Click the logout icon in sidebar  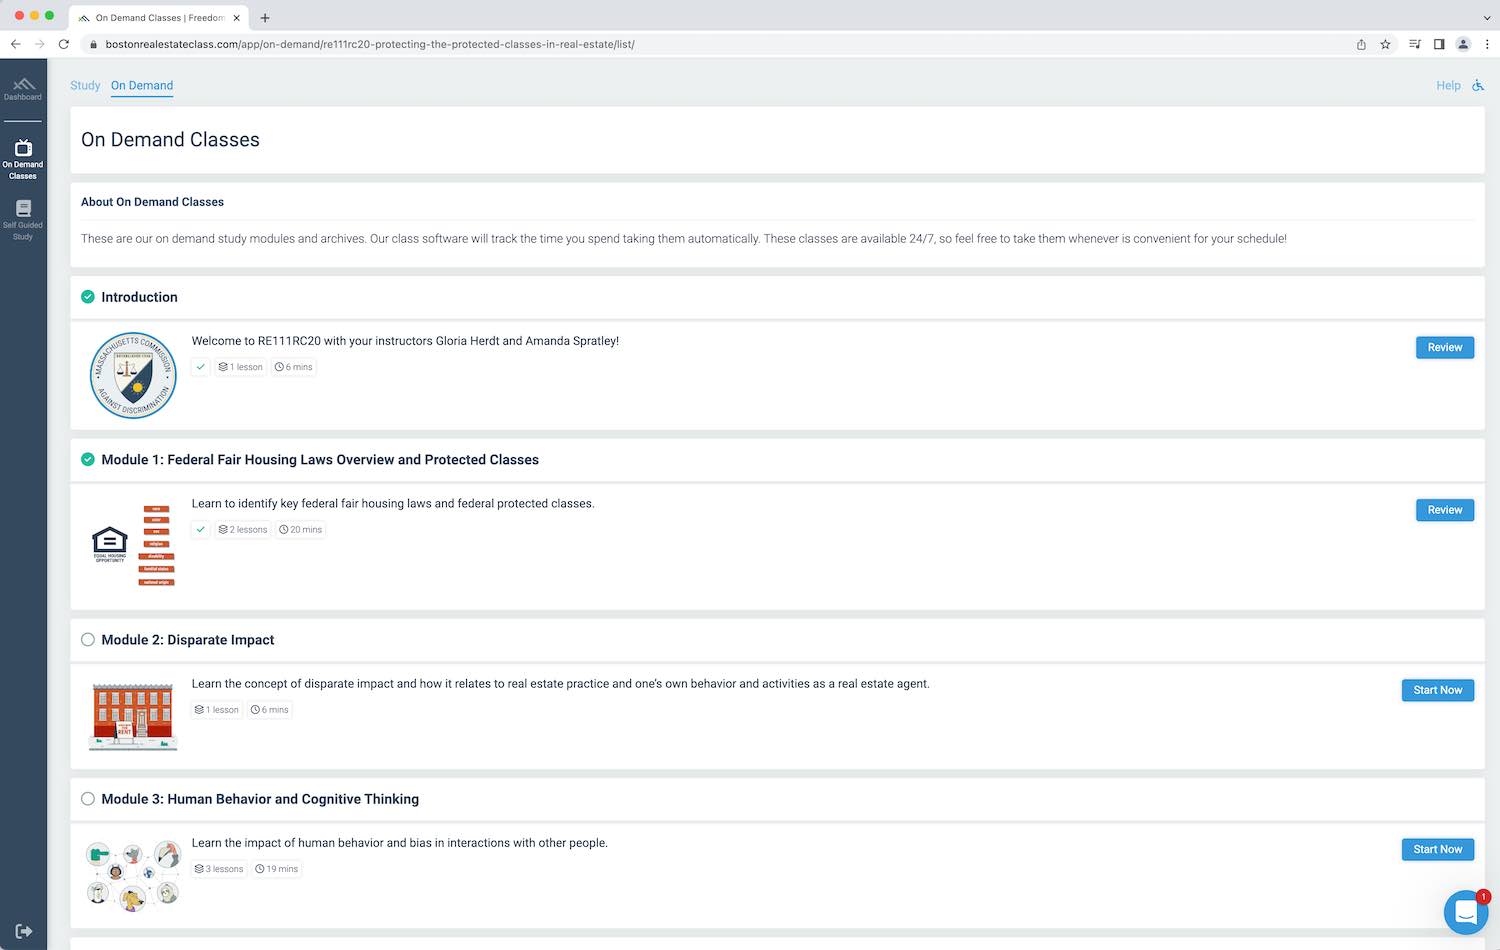tap(24, 931)
